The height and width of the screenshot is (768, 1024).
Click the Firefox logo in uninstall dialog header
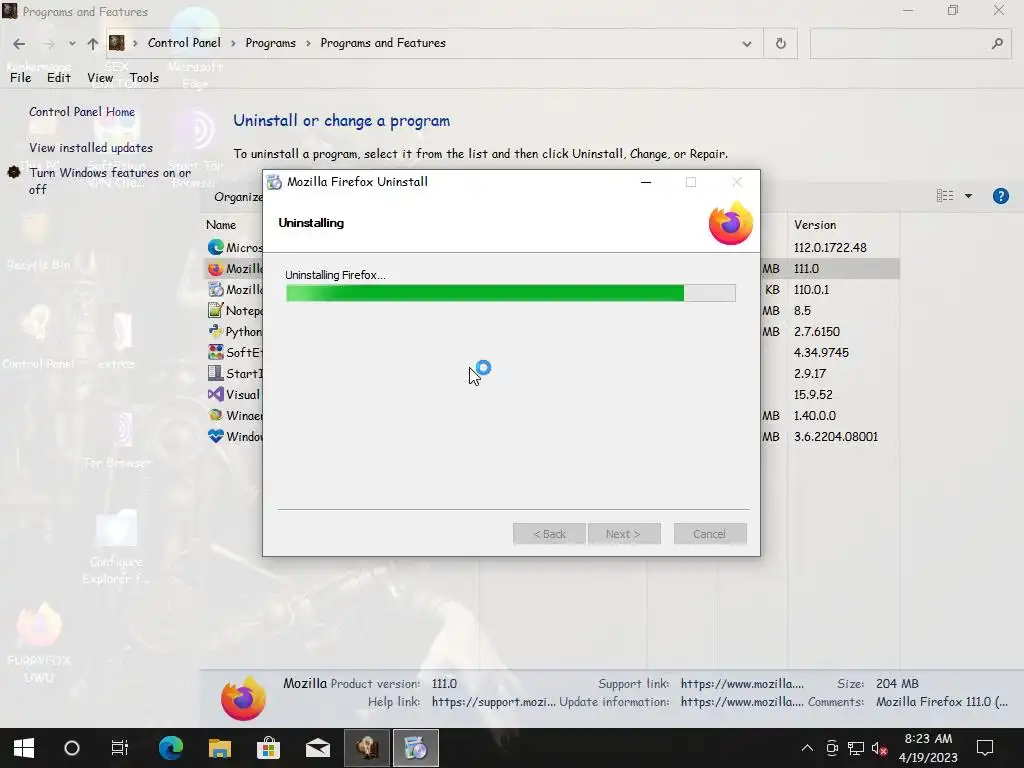pos(731,223)
